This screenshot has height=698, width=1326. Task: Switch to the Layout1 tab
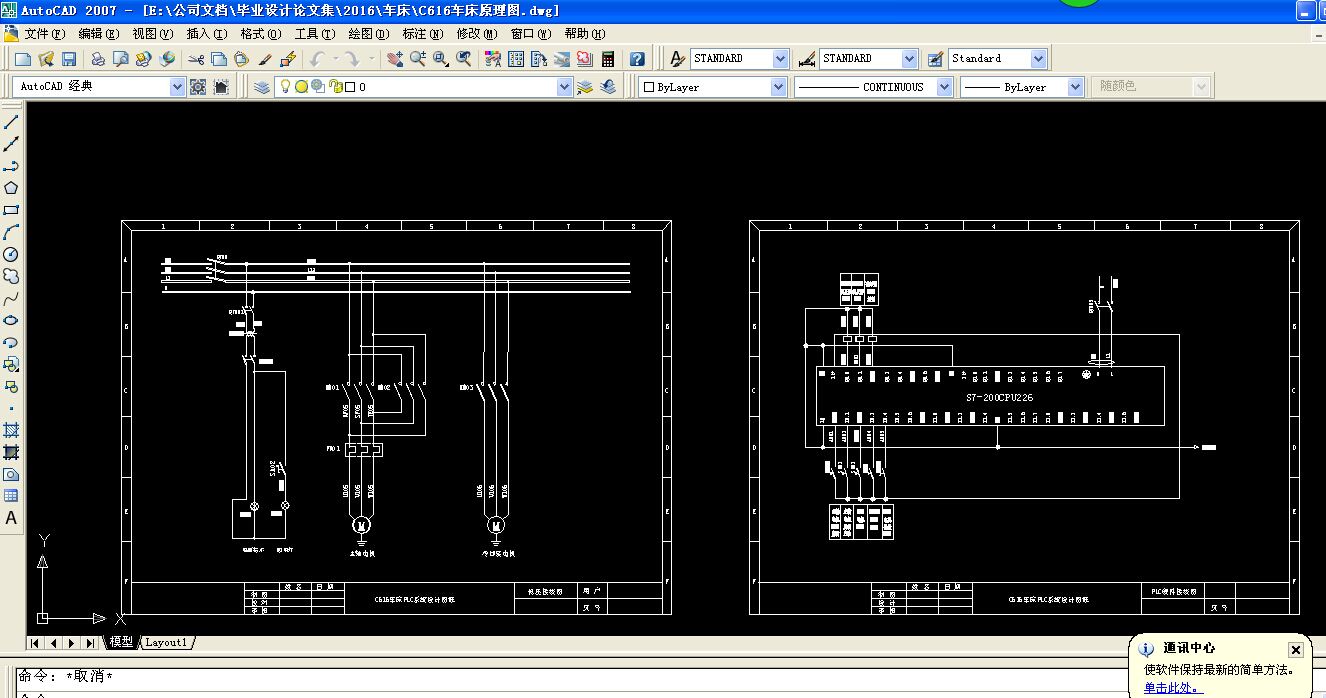(166, 642)
